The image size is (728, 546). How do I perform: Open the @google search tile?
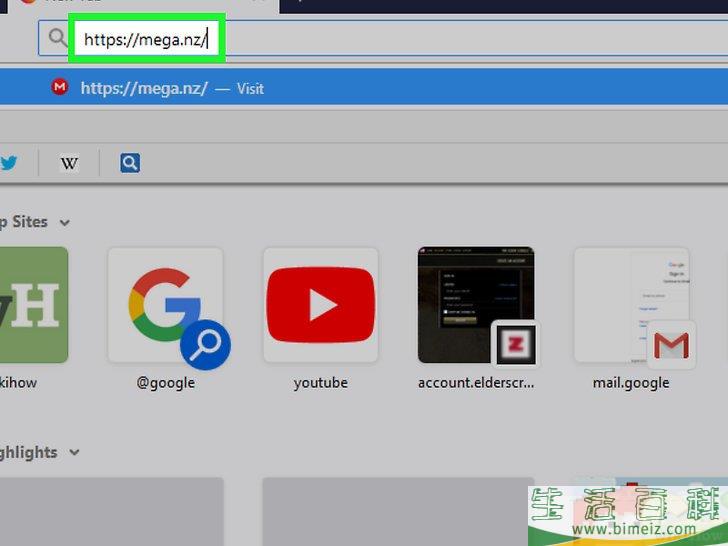(165, 305)
